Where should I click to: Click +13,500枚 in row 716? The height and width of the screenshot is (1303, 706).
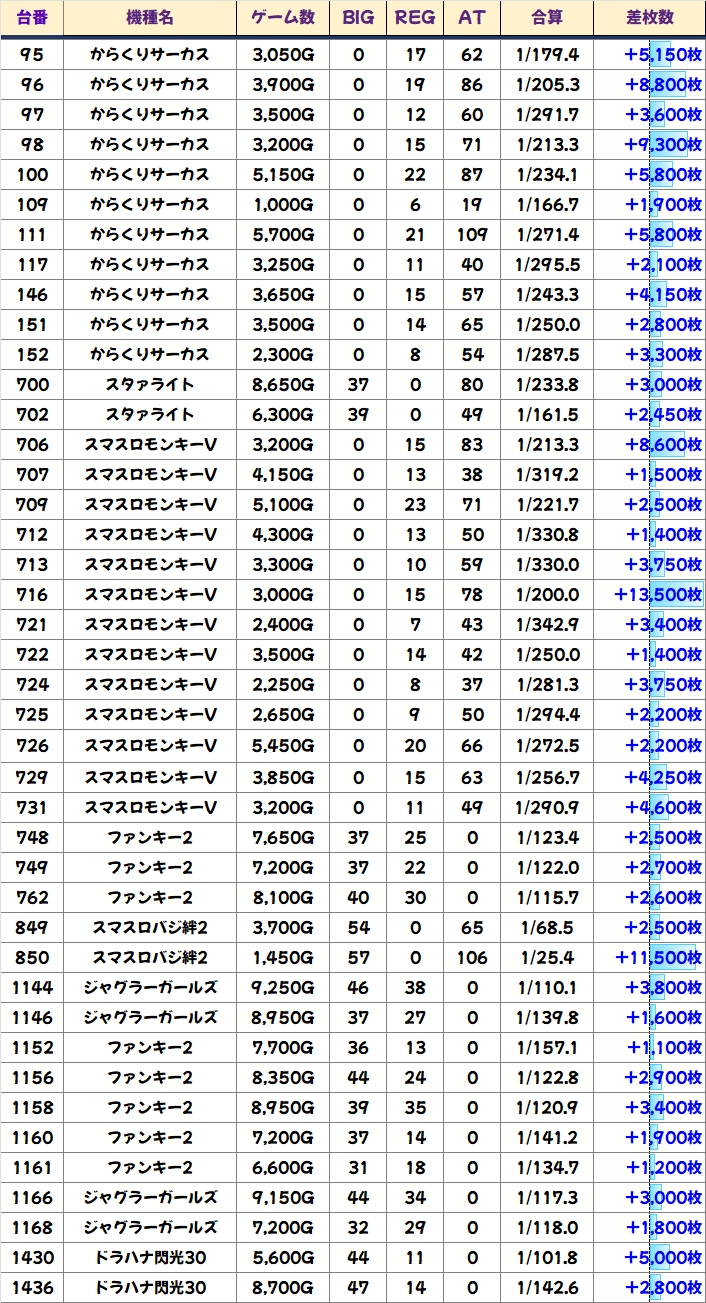click(x=658, y=594)
